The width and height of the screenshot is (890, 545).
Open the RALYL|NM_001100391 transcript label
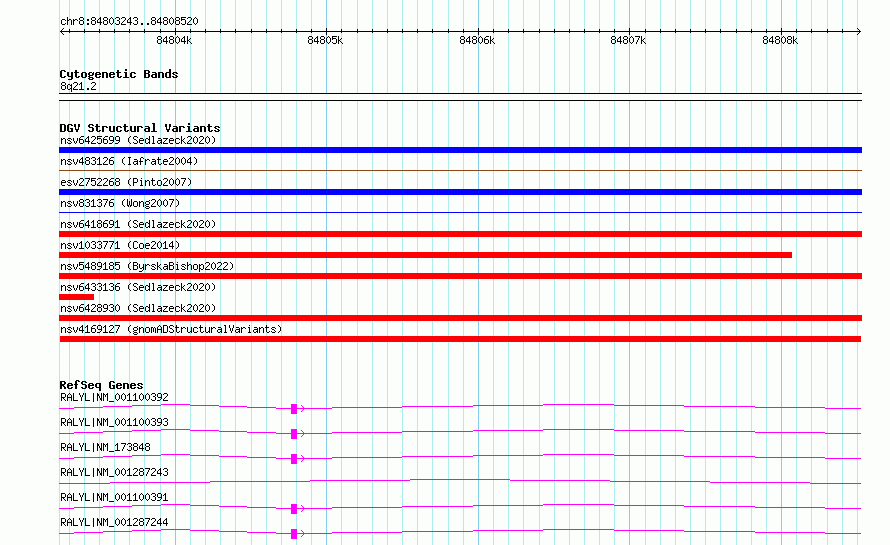(114, 497)
